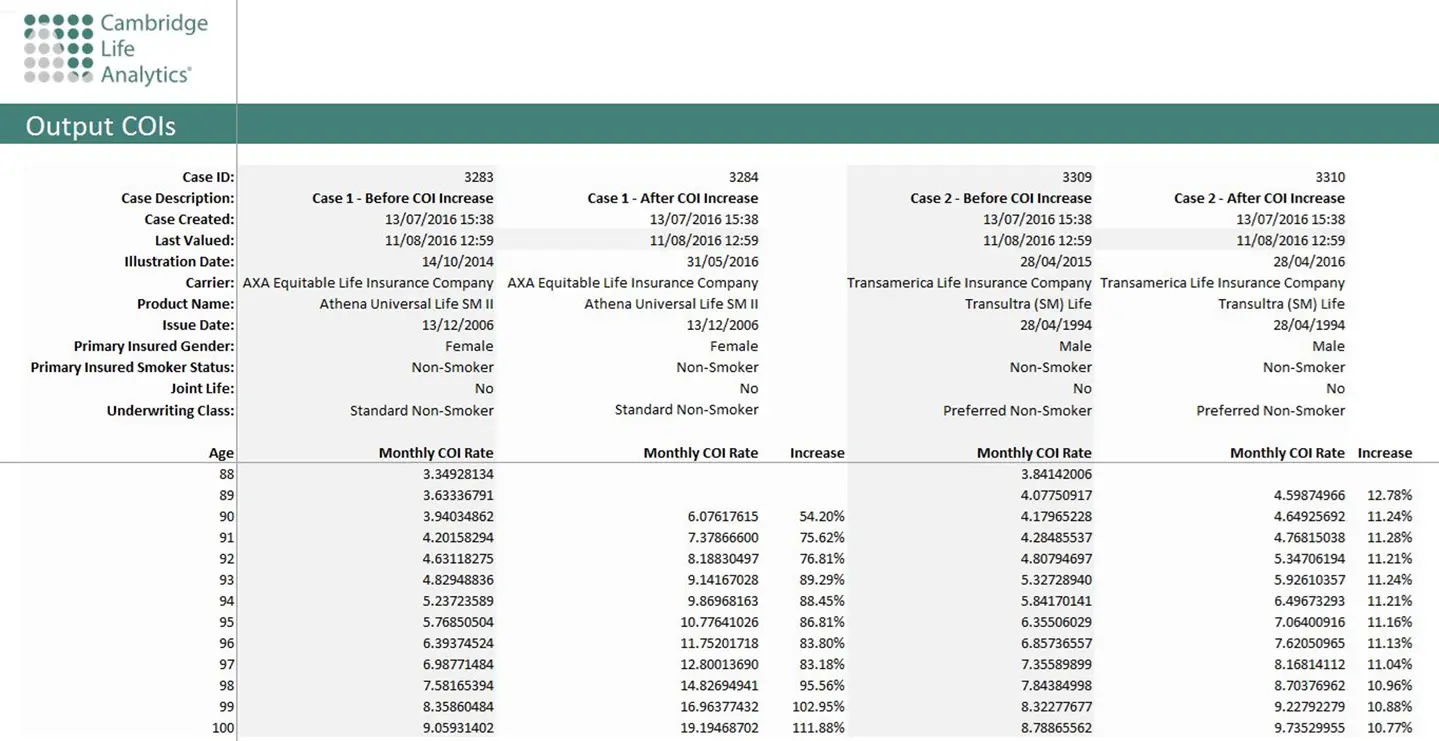The image size is (1439, 741).
Task: Select Athena Universal Life SM II for case 3283
Action: click(407, 304)
